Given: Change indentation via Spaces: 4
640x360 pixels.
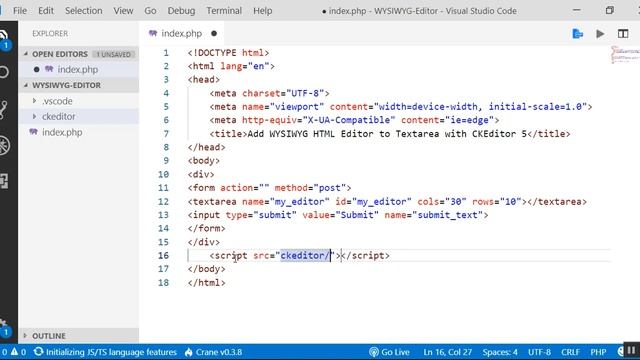Looking at the screenshot, I should point(500,352).
